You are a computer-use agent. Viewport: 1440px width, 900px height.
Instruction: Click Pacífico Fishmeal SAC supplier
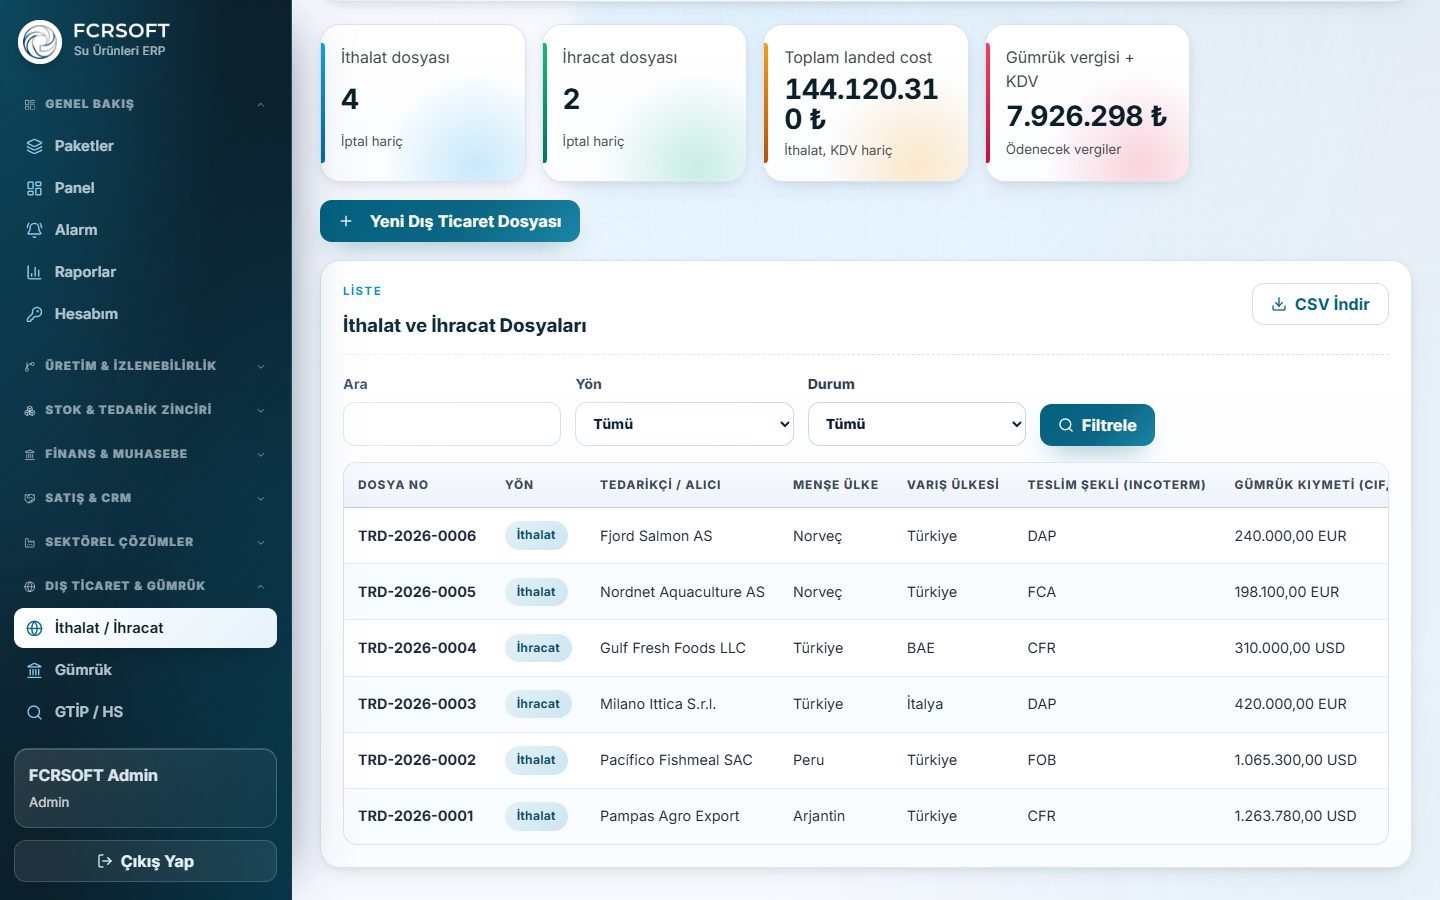coord(676,760)
